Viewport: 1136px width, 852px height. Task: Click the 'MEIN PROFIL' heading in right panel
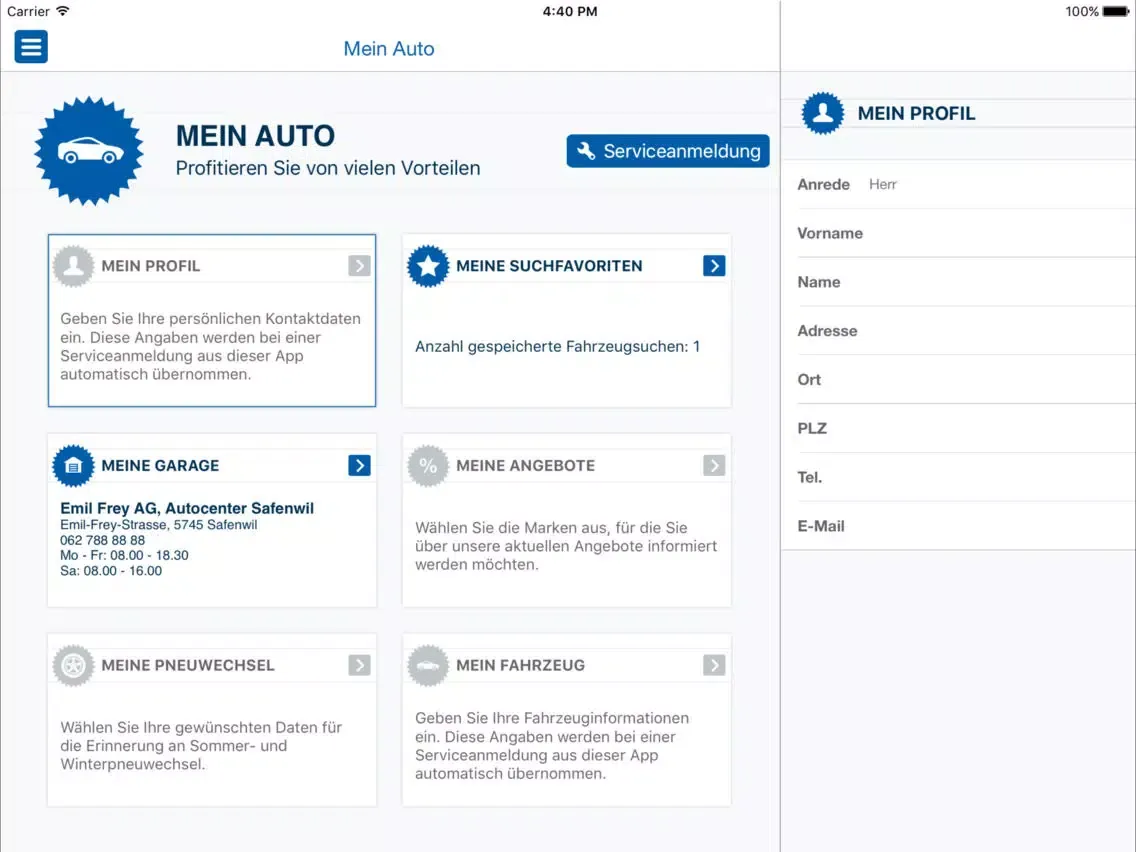[x=916, y=114]
